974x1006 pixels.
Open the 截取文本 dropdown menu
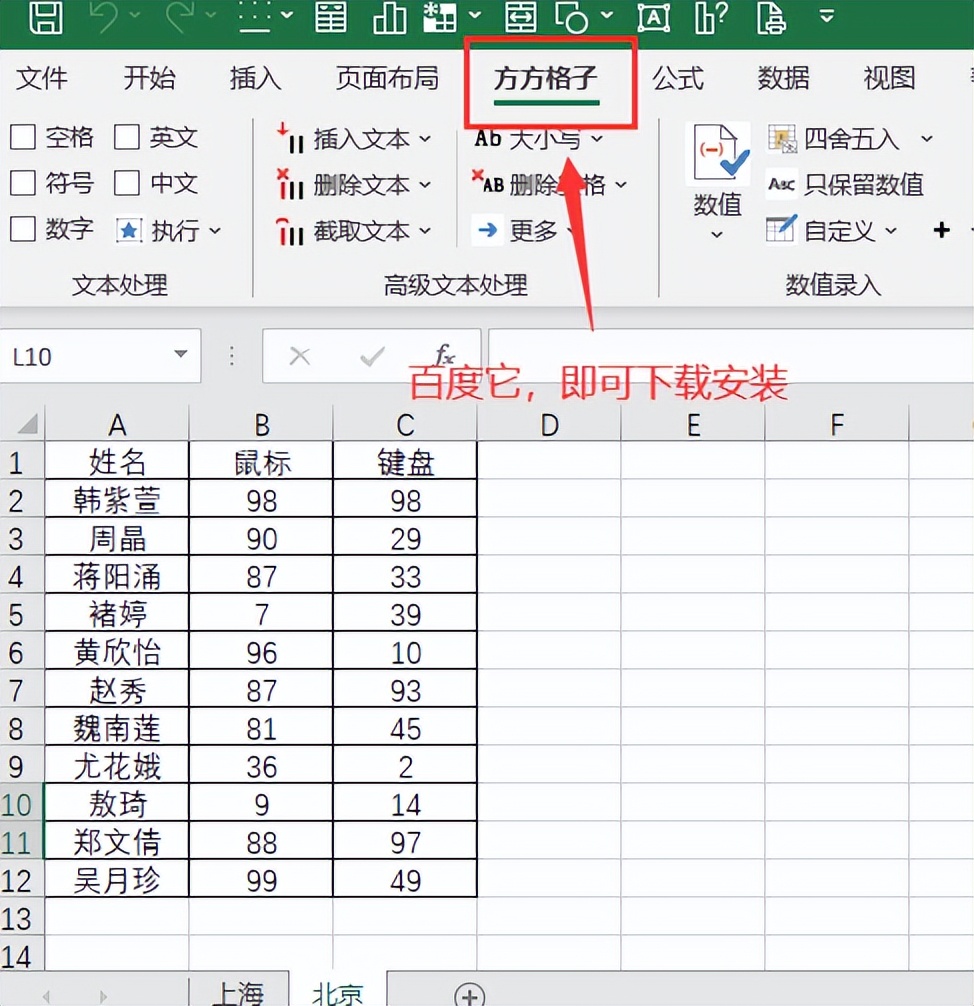pos(425,231)
